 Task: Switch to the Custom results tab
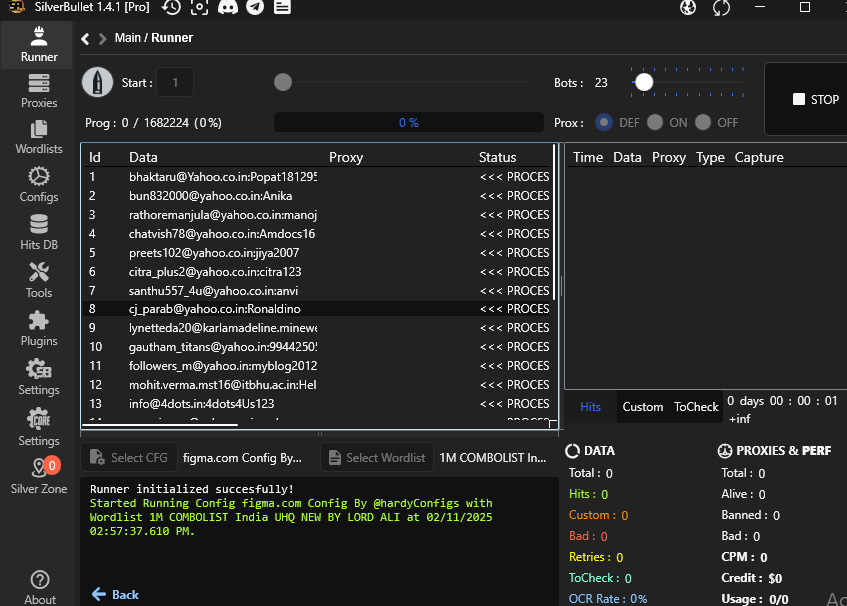642,407
